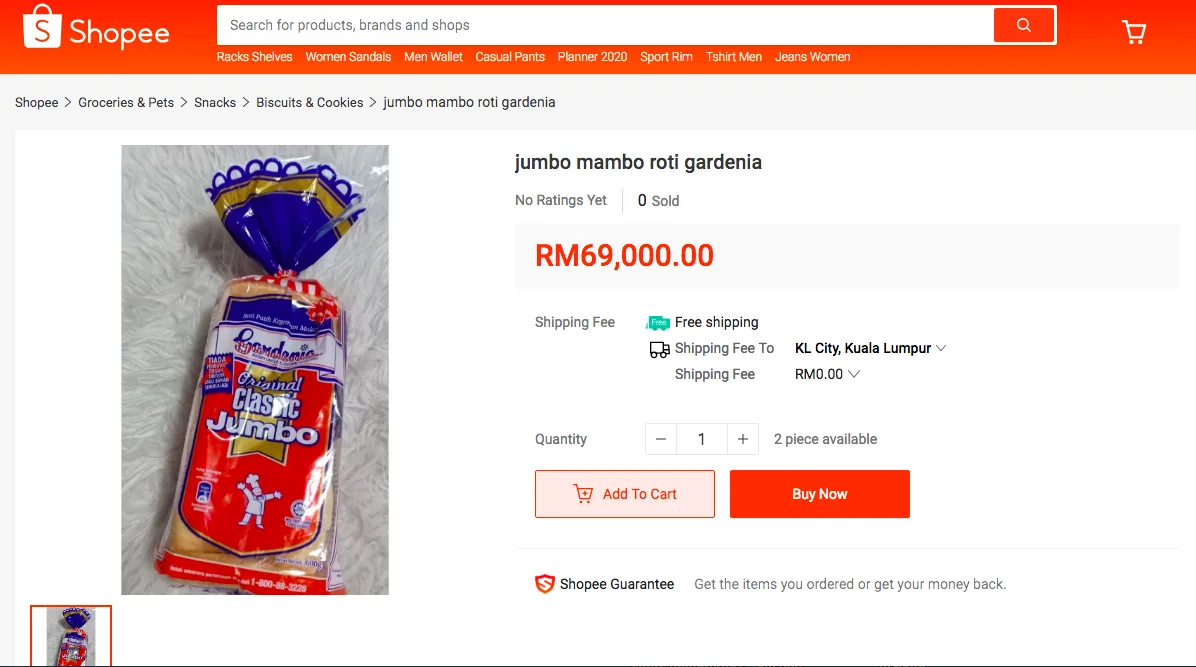This screenshot has width=1196, height=667.
Task: Click the Shopee Guarantee shield icon
Action: coord(545,584)
